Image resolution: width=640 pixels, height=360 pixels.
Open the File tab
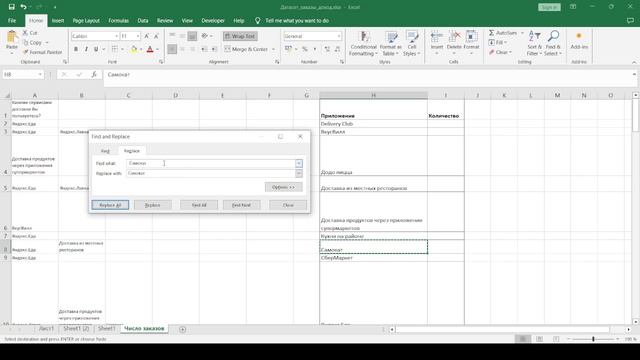pos(12,20)
